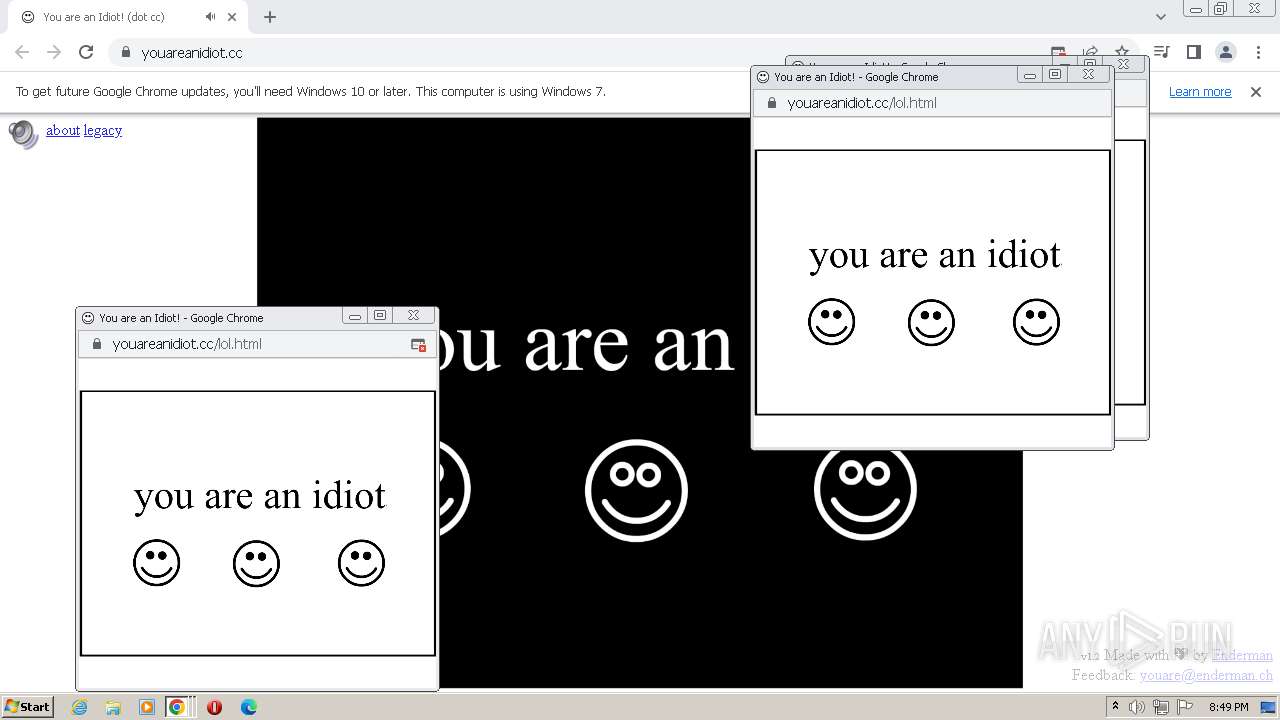1280x720 pixels.
Task: Click last smiley face in left popup
Action: pyautogui.click(x=361, y=563)
